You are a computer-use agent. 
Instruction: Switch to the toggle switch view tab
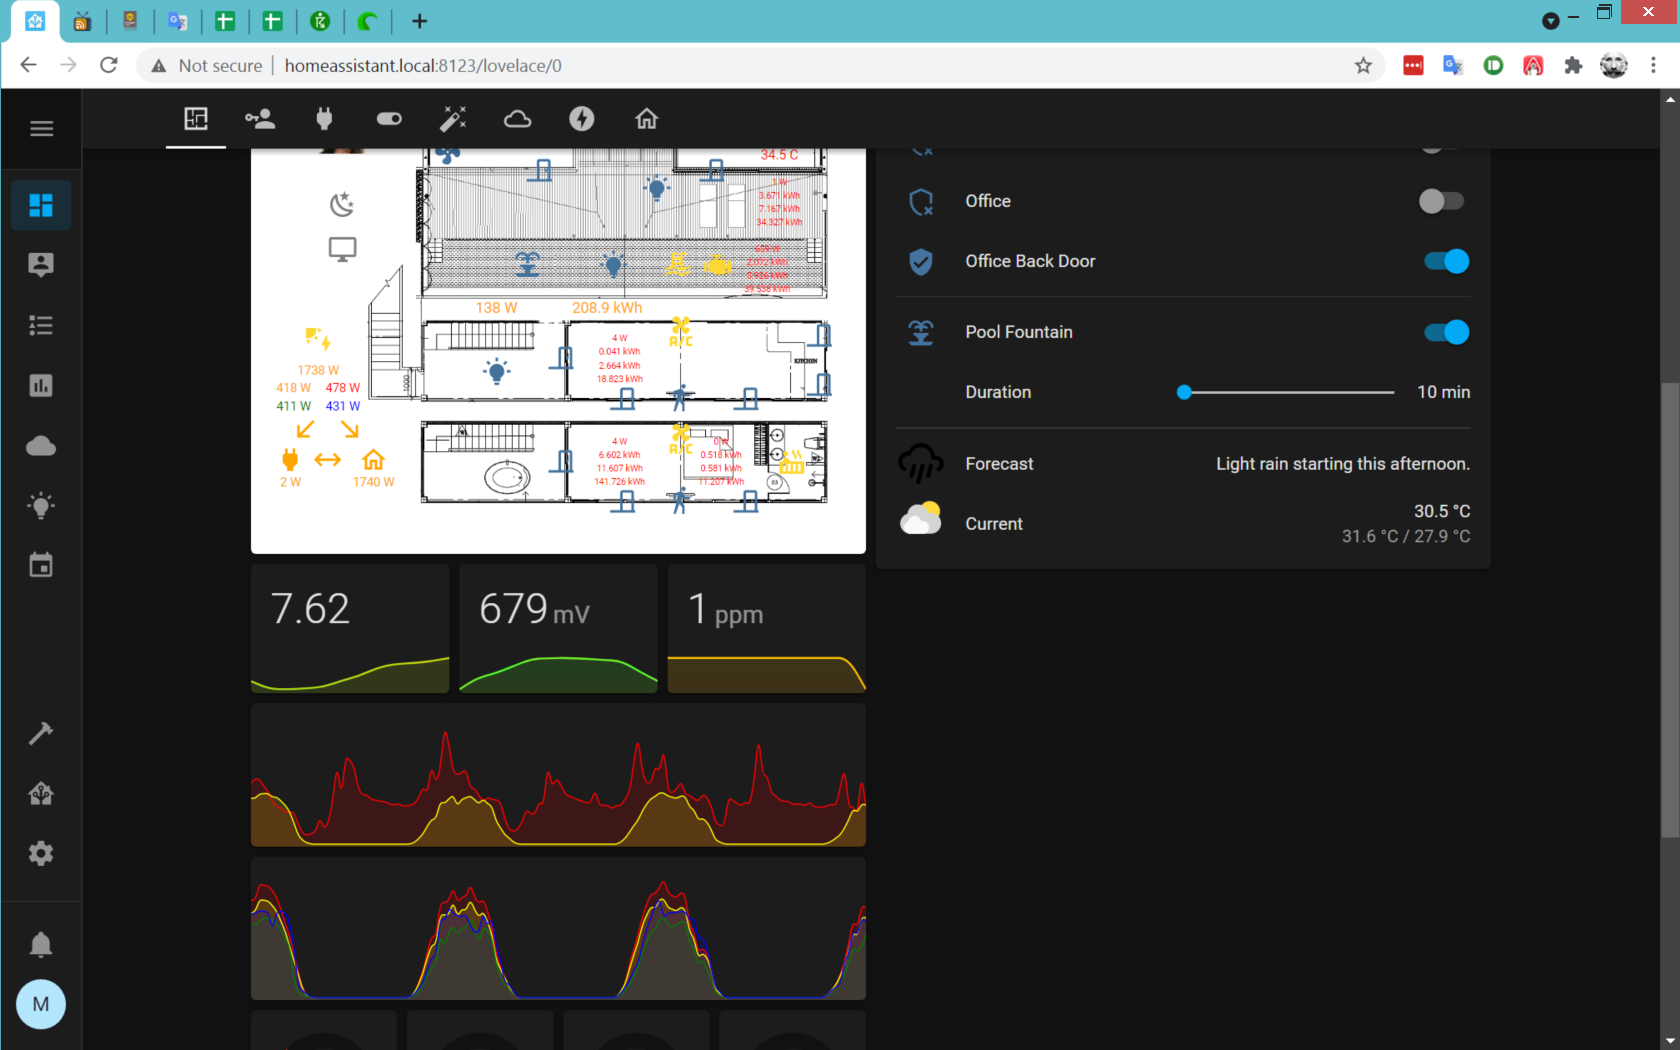389,119
